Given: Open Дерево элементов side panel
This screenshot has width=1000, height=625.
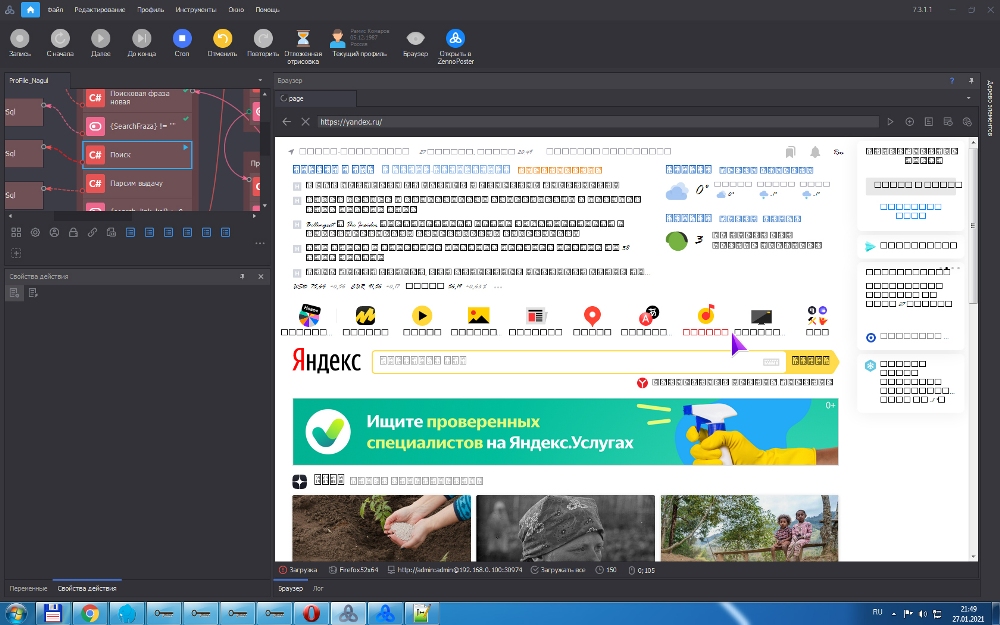Looking at the screenshot, I should click(990, 108).
